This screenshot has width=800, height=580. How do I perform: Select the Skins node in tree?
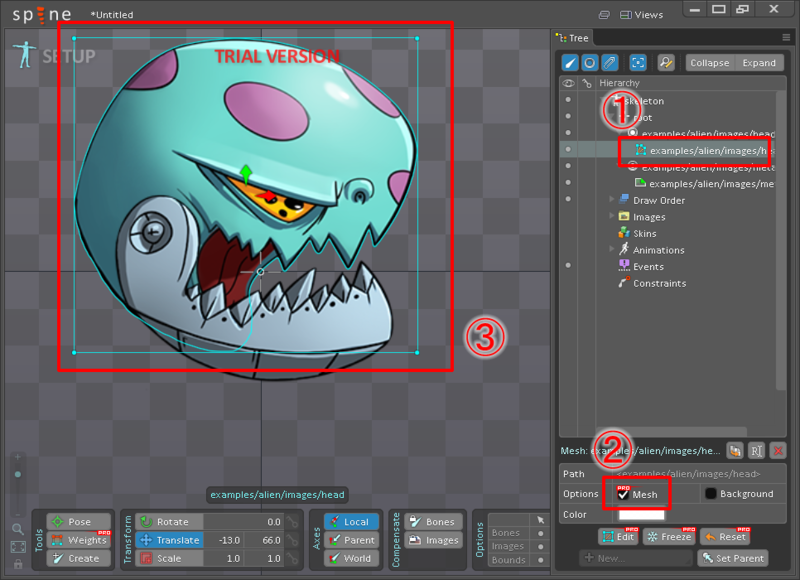[x=644, y=233]
